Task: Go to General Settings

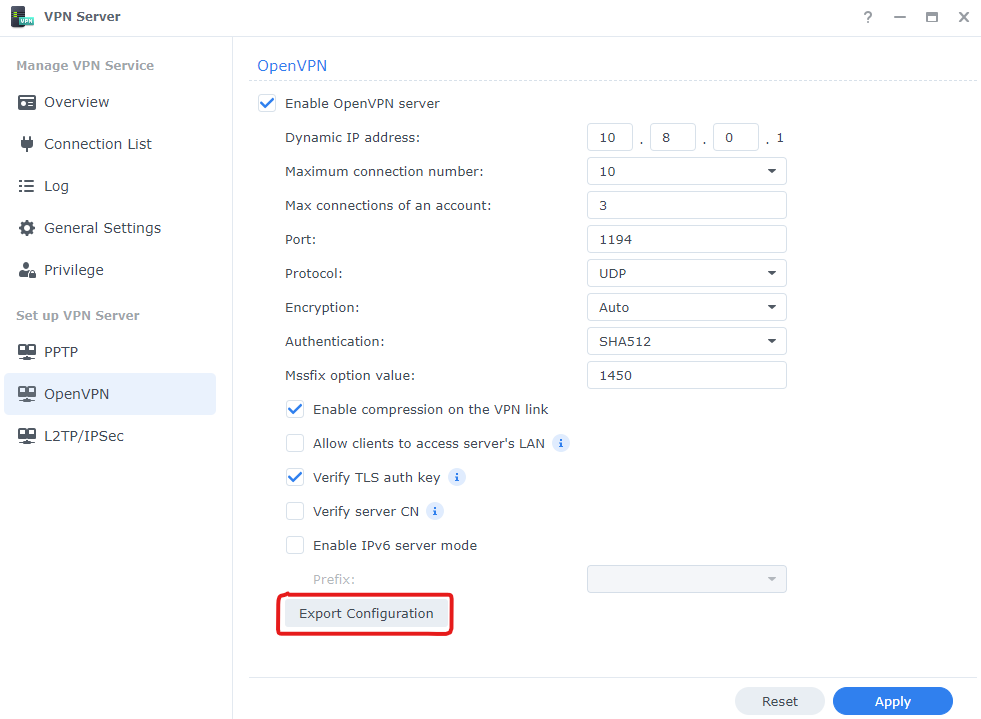Action: coord(110,228)
